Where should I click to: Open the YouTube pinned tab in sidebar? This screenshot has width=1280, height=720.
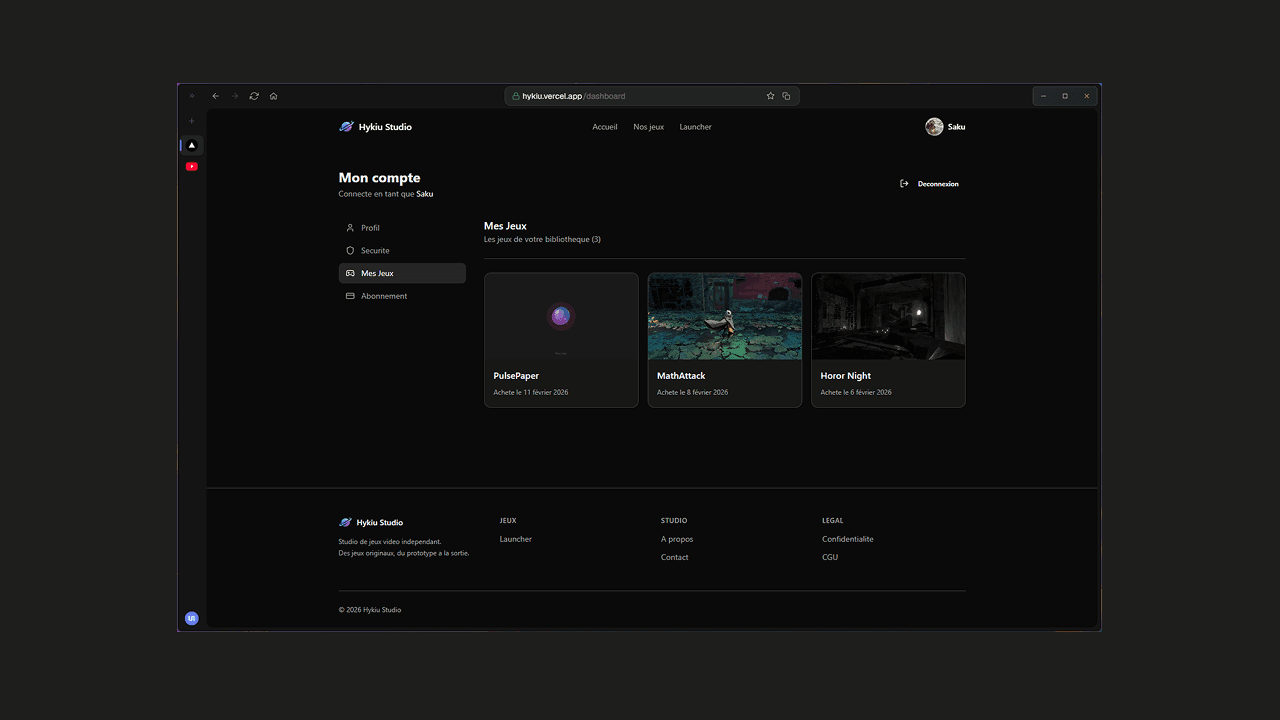192,167
